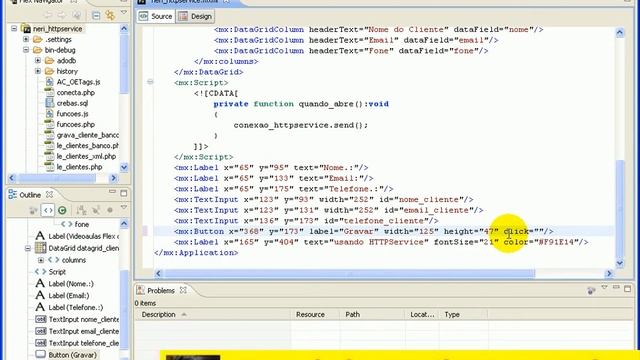Minimize the Outline panel
This screenshot has height=360, width=640.
click(x=112, y=192)
